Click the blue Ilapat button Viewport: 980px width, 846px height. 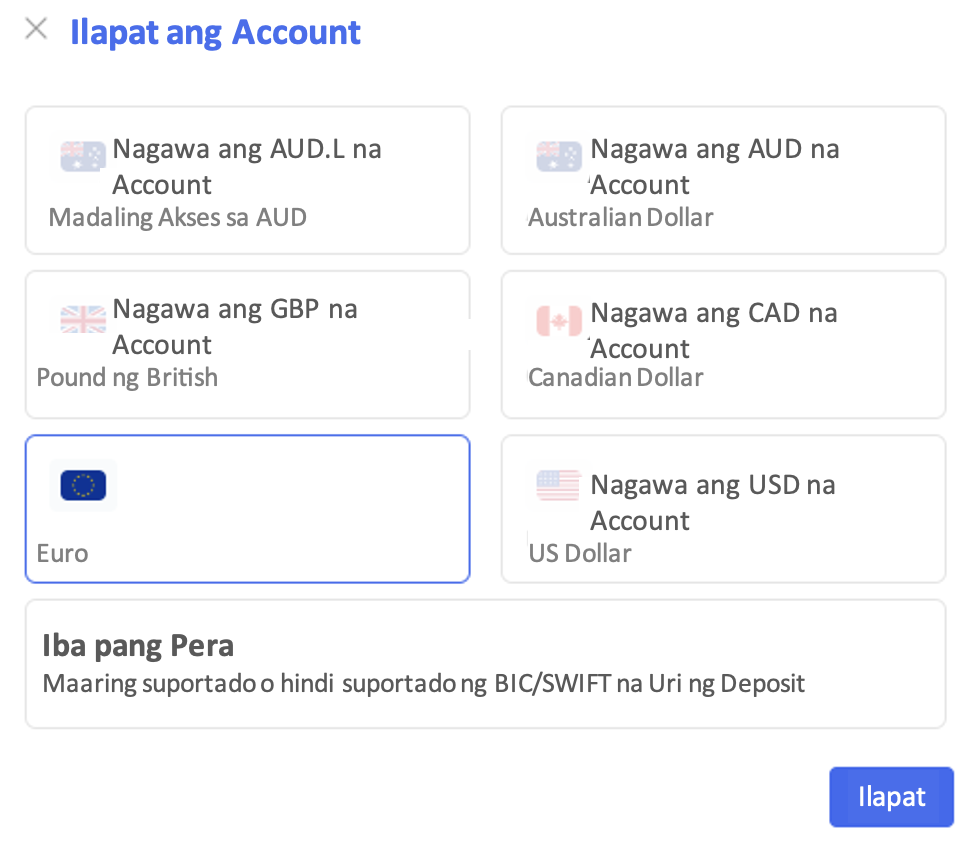click(x=891, y=797)
